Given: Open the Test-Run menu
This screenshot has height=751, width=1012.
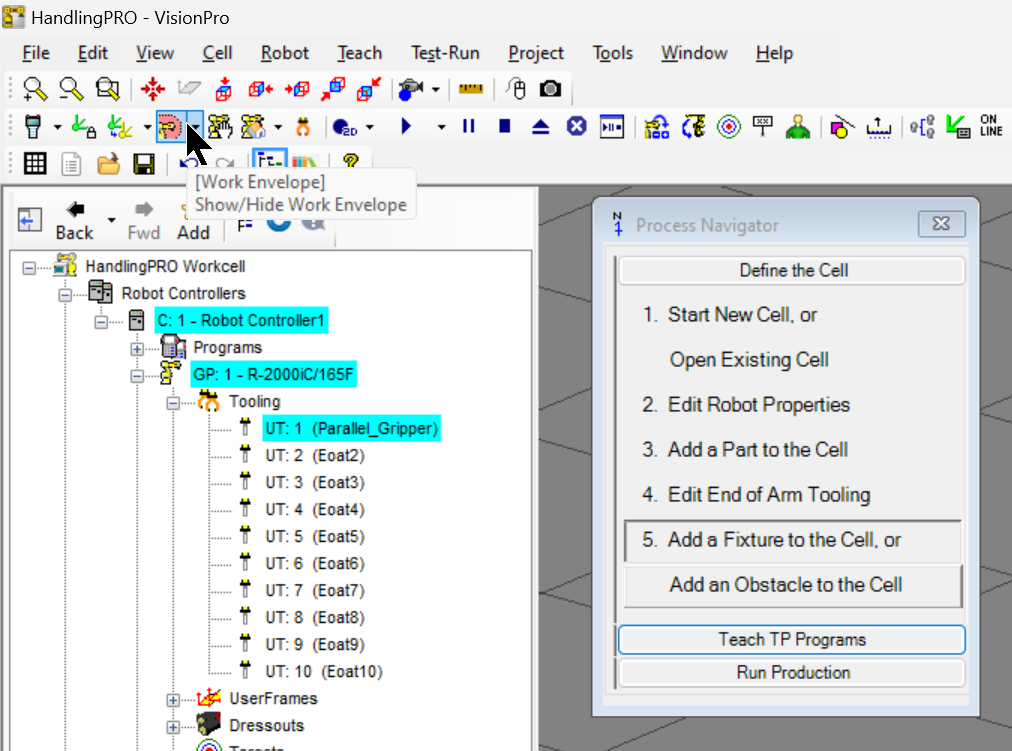Looking at the screenshot, I should 445,53.
